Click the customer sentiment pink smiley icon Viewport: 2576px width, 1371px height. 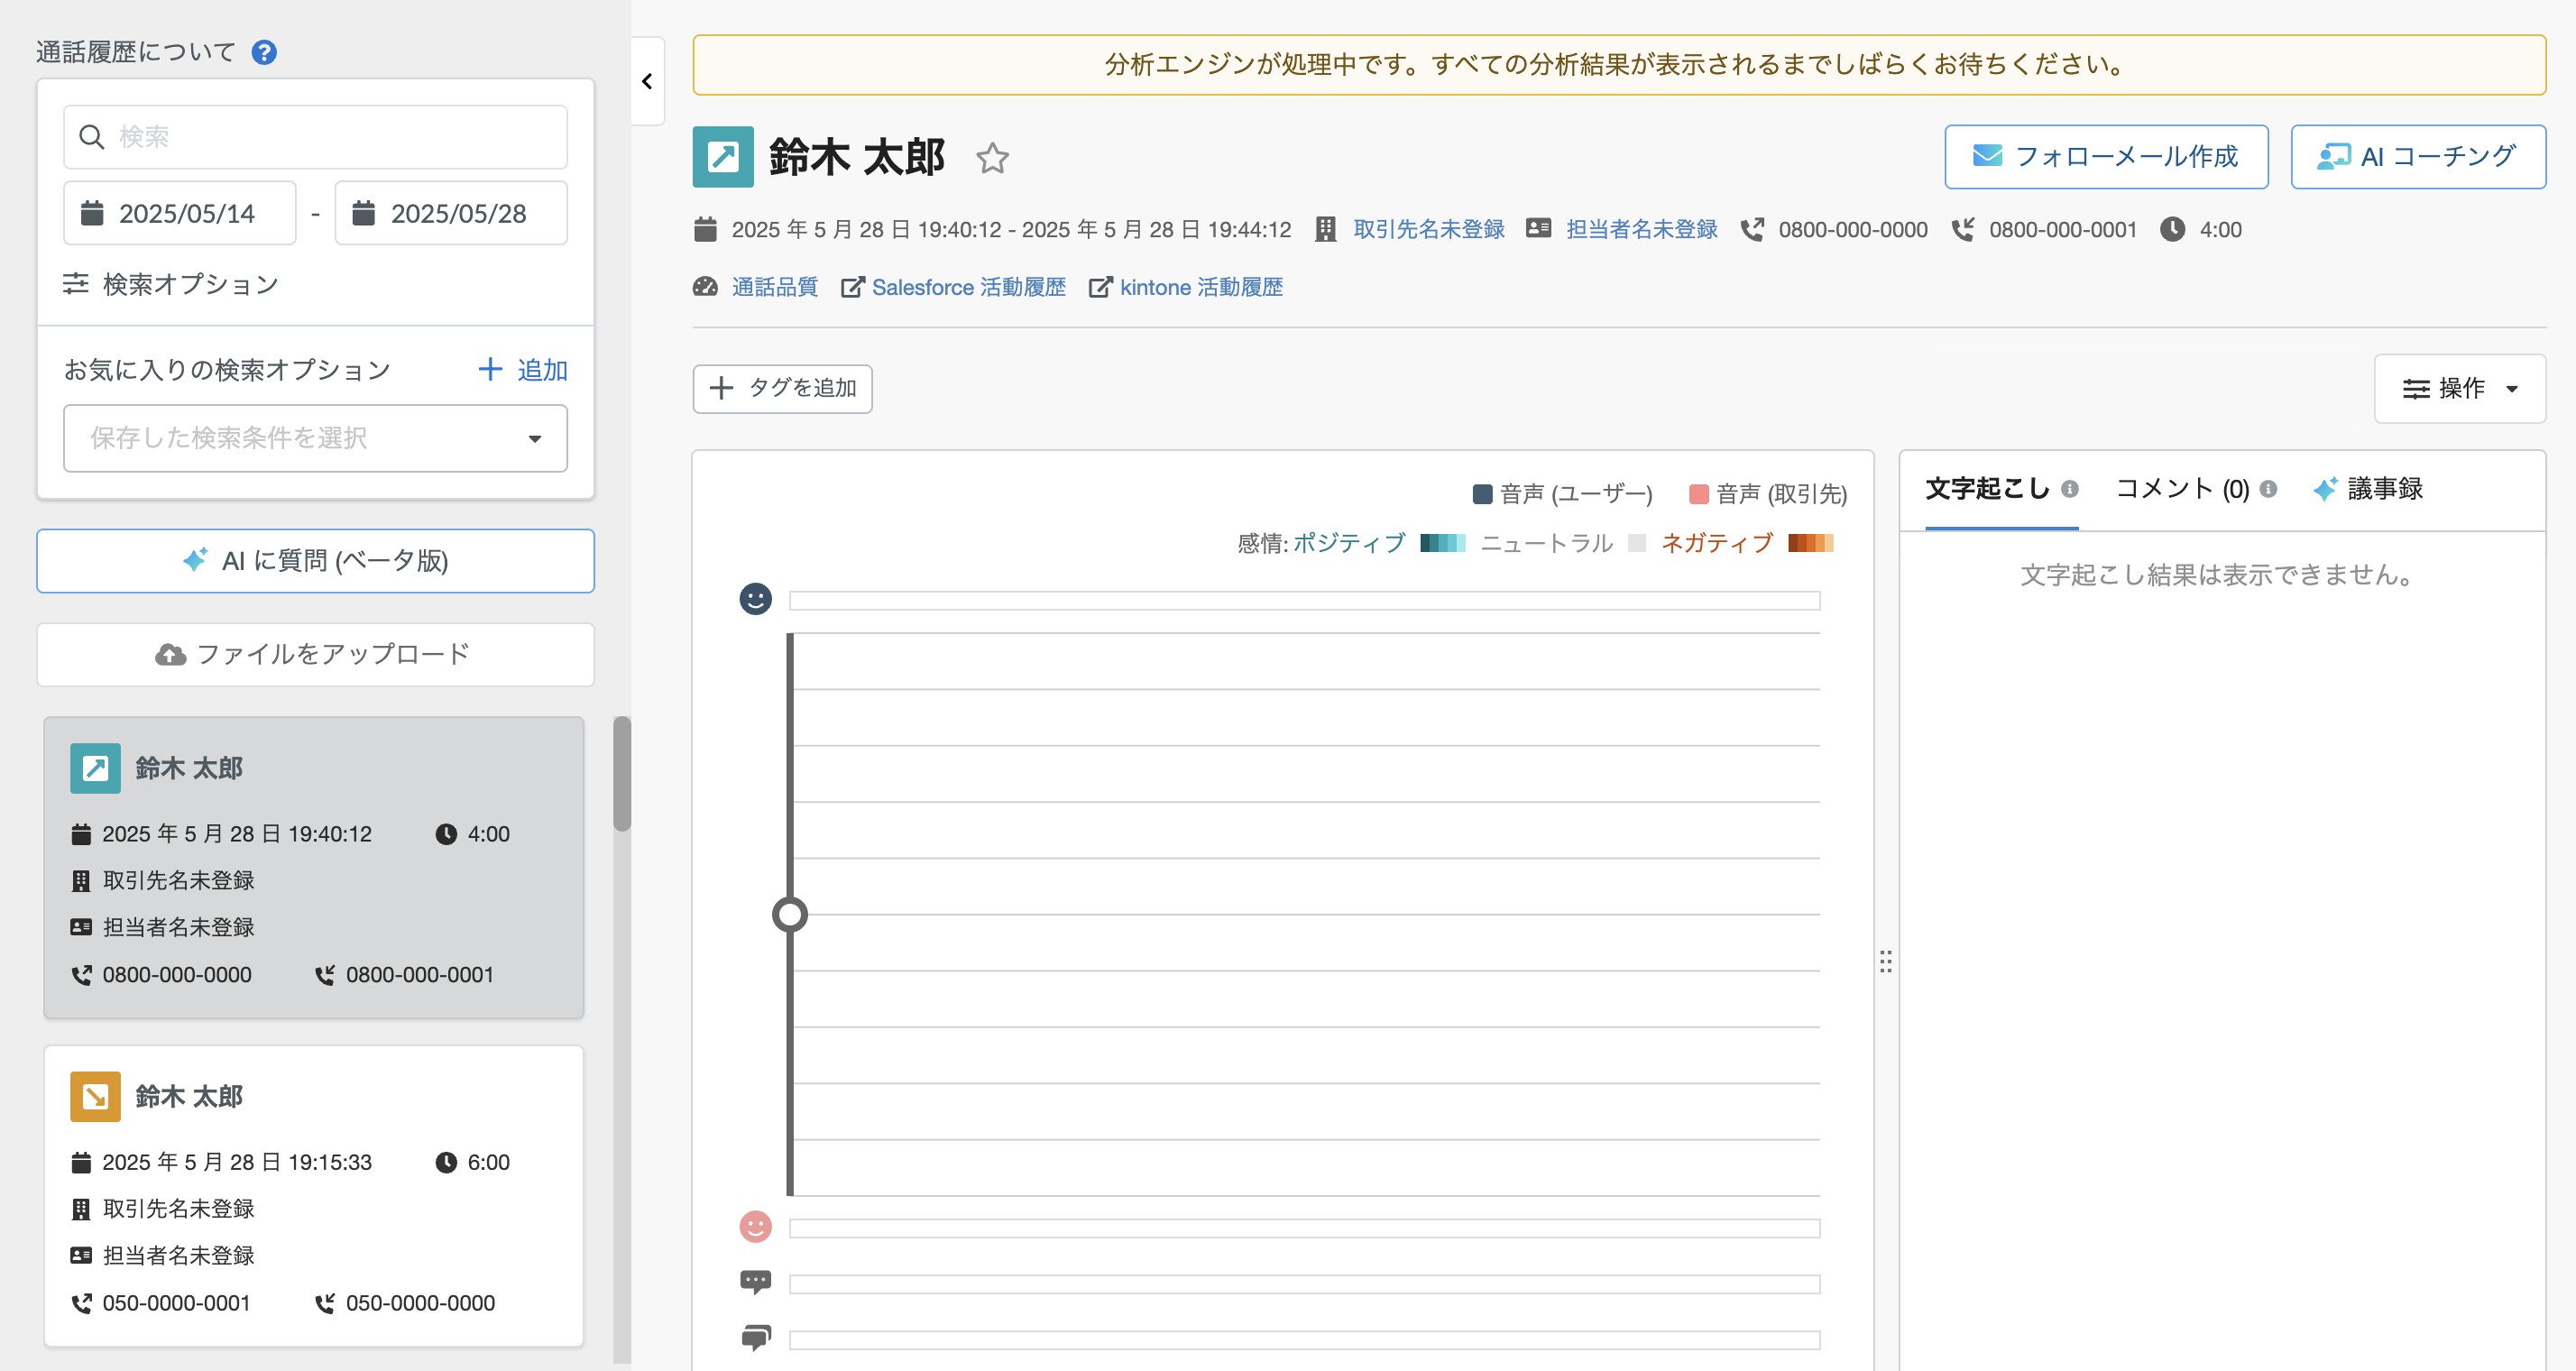pos(755,1226)
